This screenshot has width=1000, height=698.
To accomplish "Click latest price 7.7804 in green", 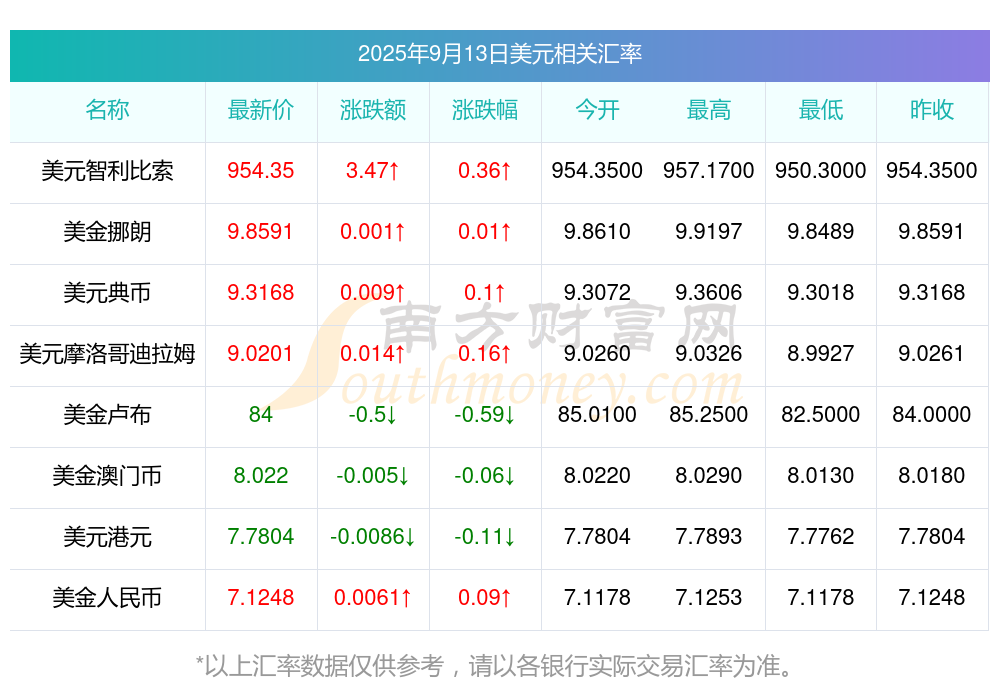I will click(261, 537).
